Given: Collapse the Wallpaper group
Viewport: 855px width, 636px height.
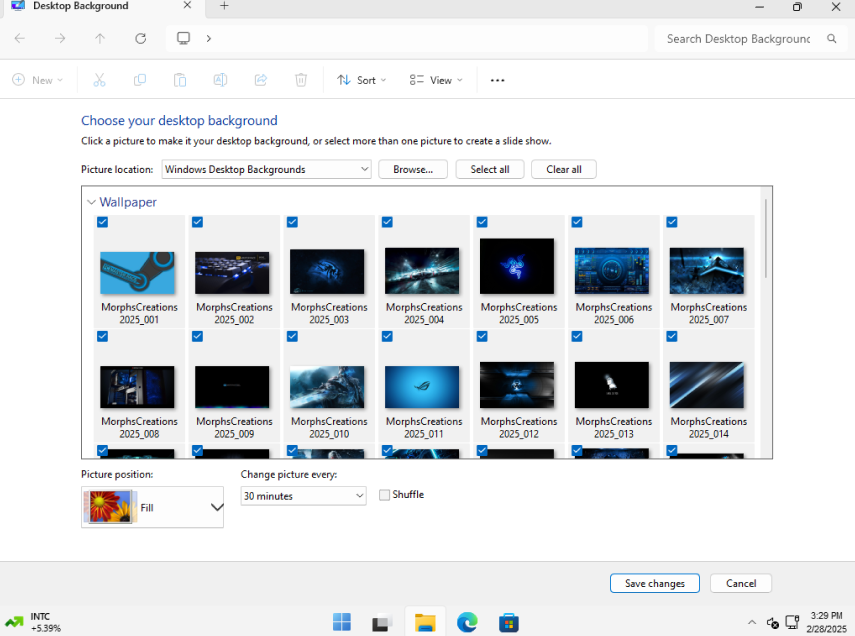Looking at the screenshot, I should (91, 202).
